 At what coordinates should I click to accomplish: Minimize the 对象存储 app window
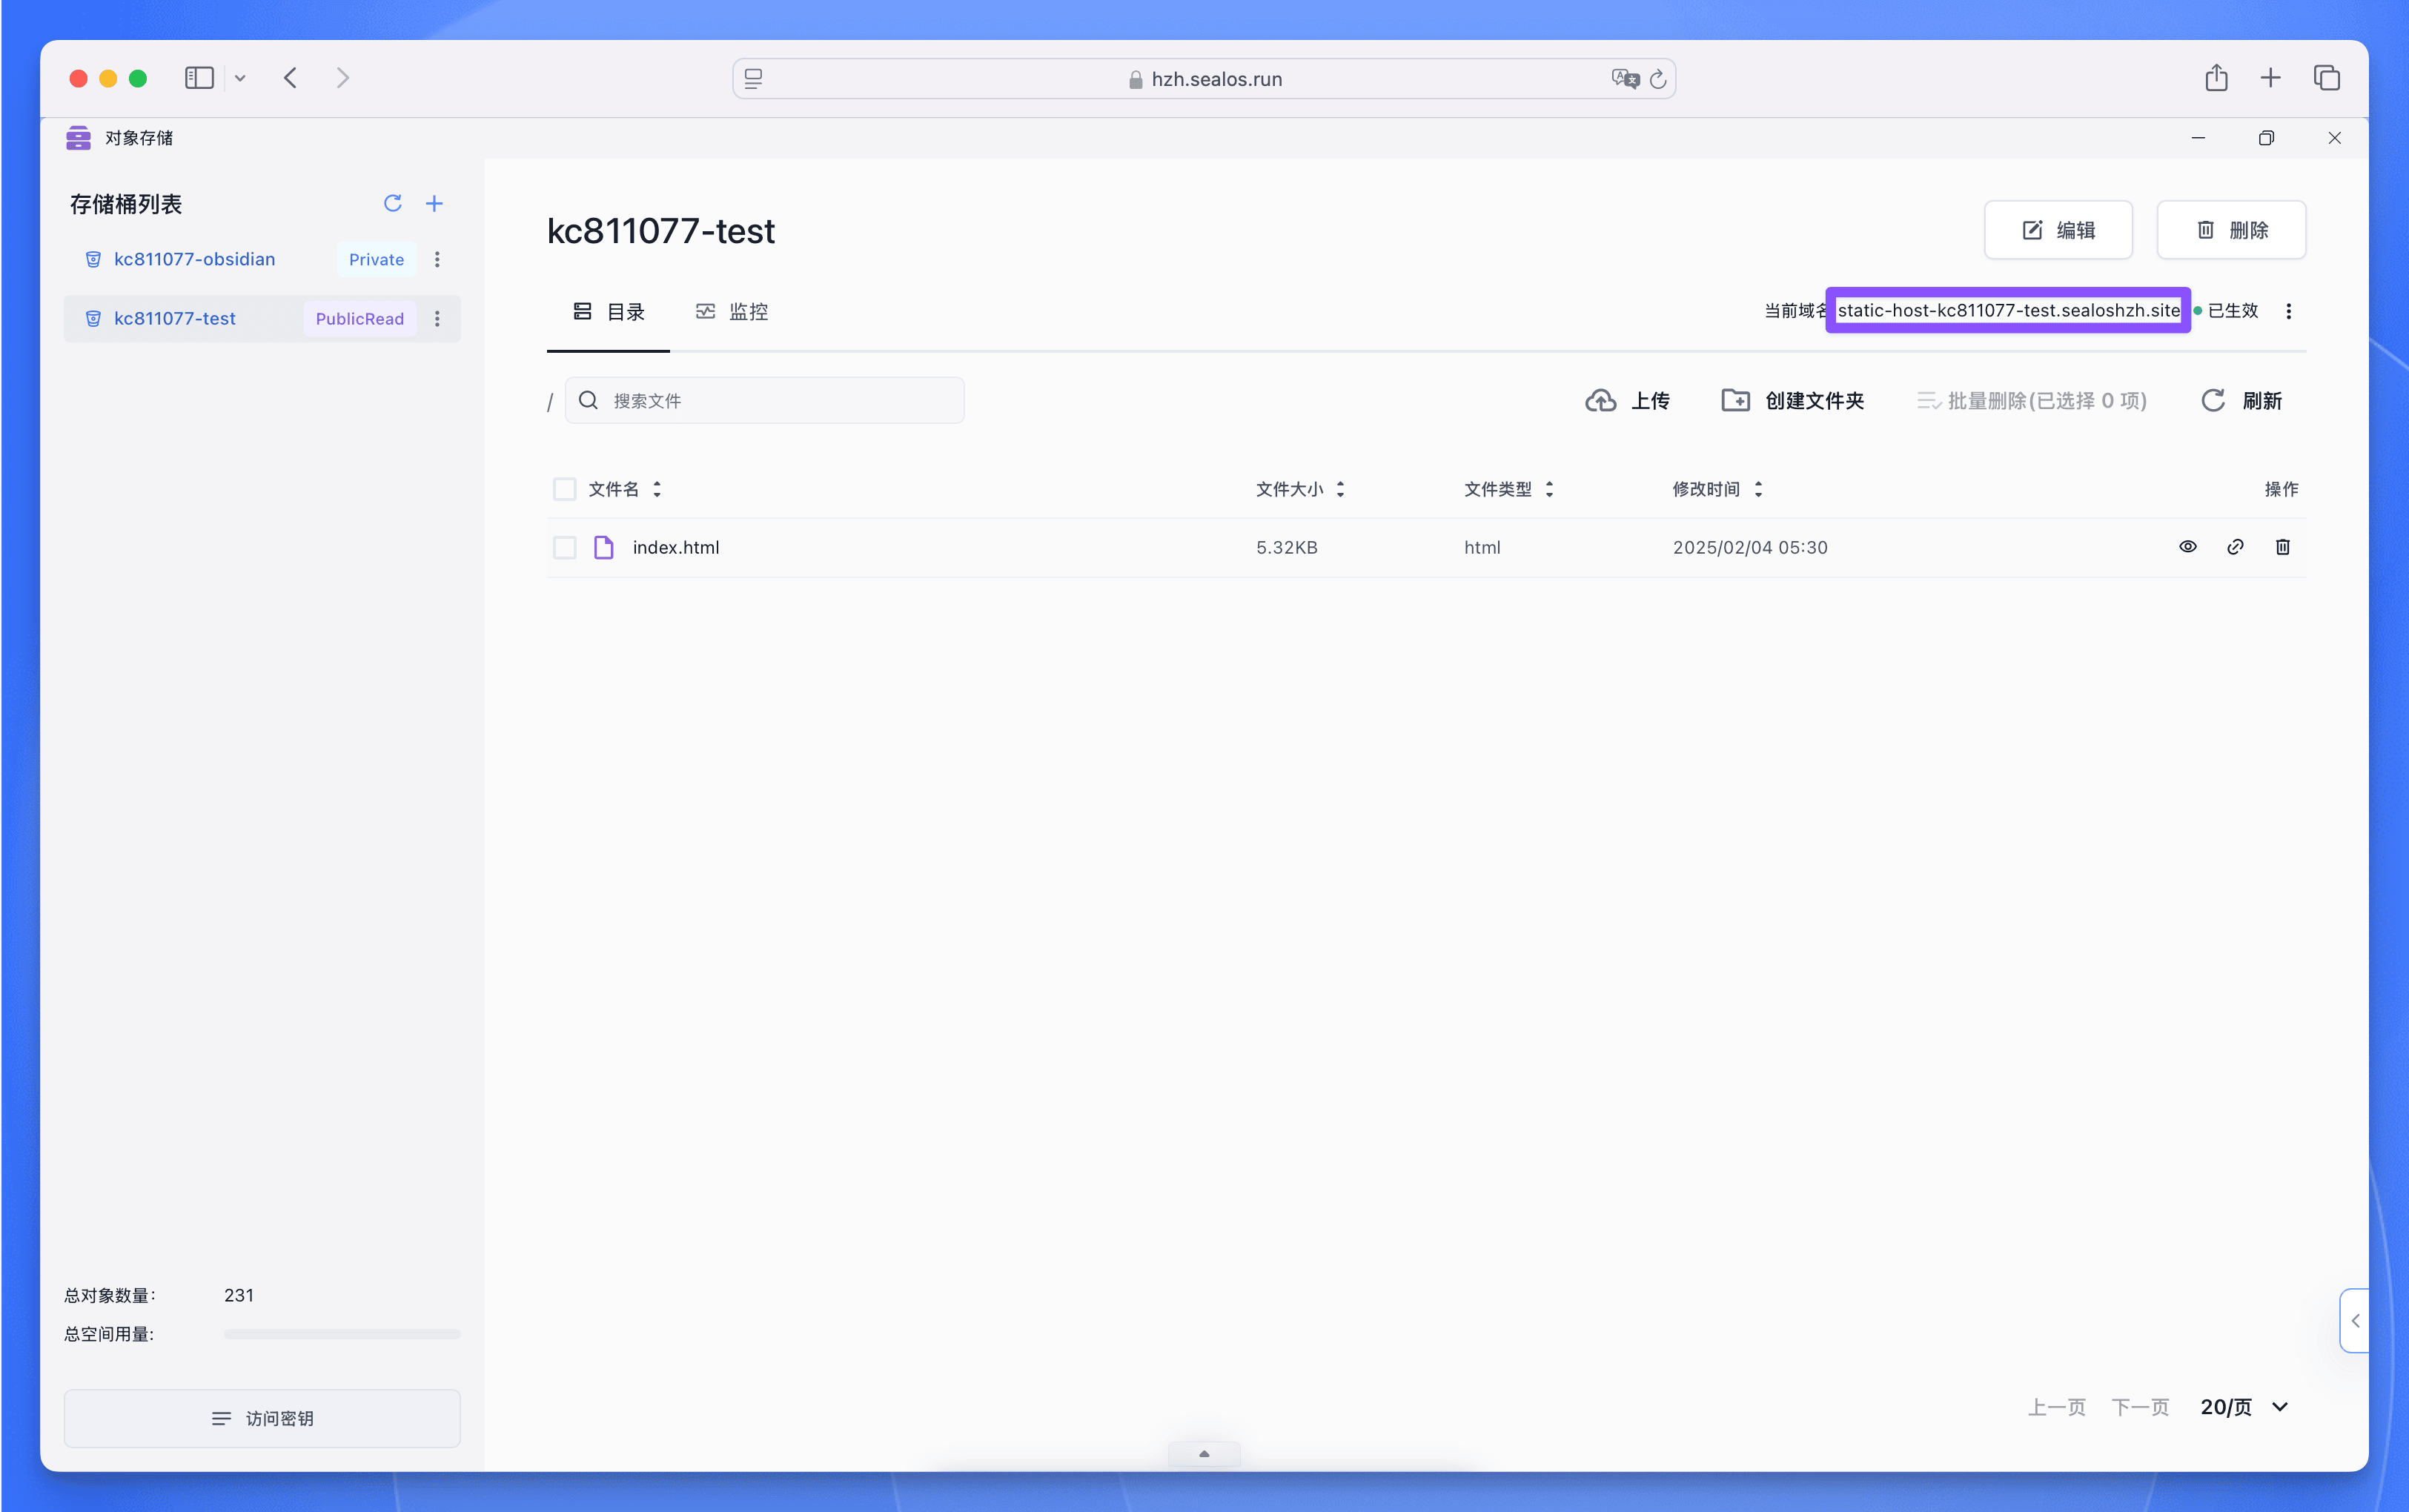click(2198, 138)
